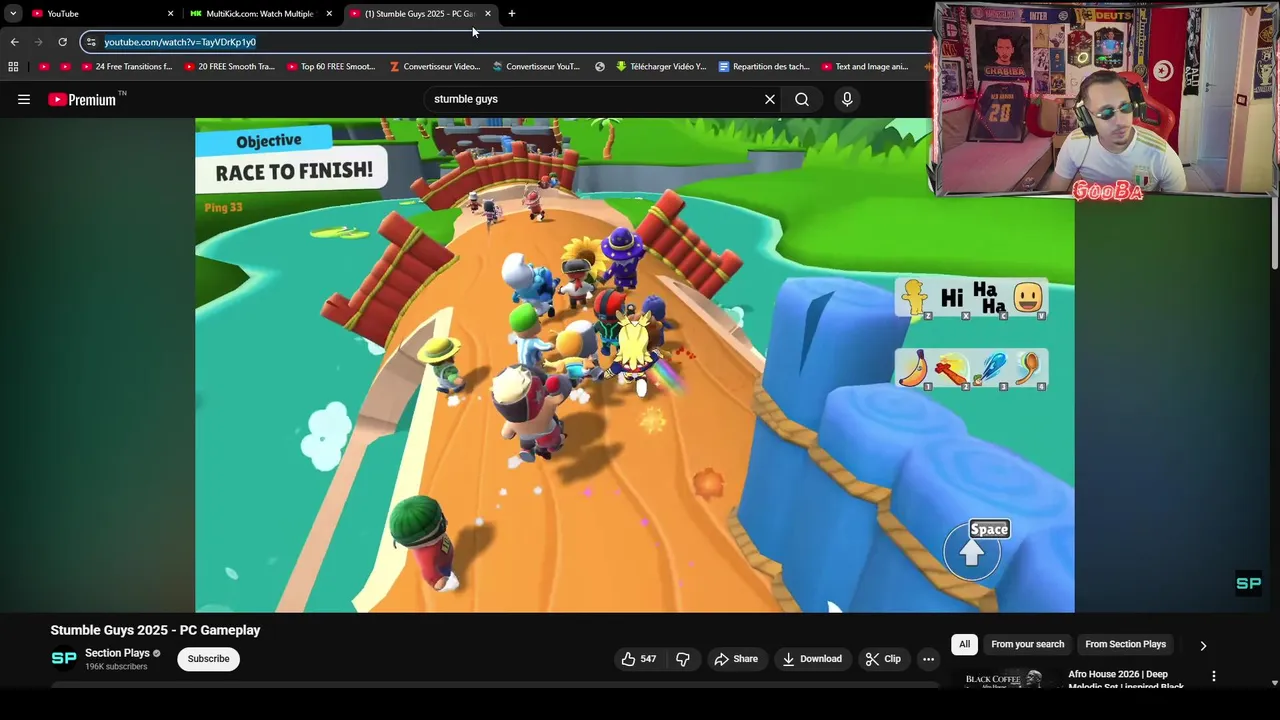
Task: Select From your search chip
Action: pyautogui.click(x=1028, y=645)
